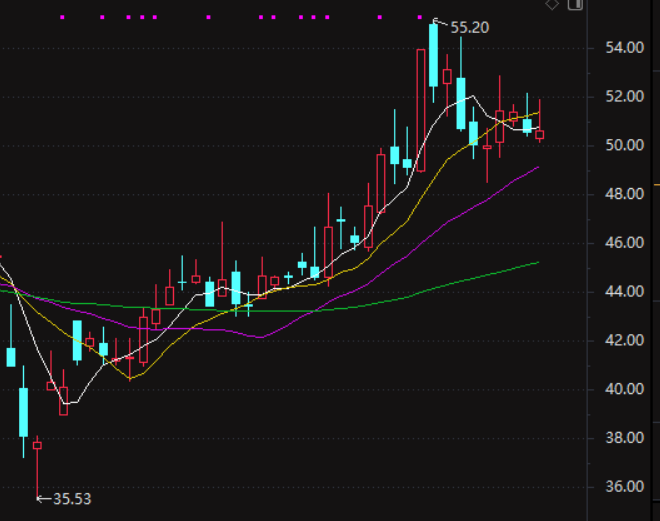Select the 50.00 price axis label
This screenshot has width=660, height=521.
click(625, 146)
